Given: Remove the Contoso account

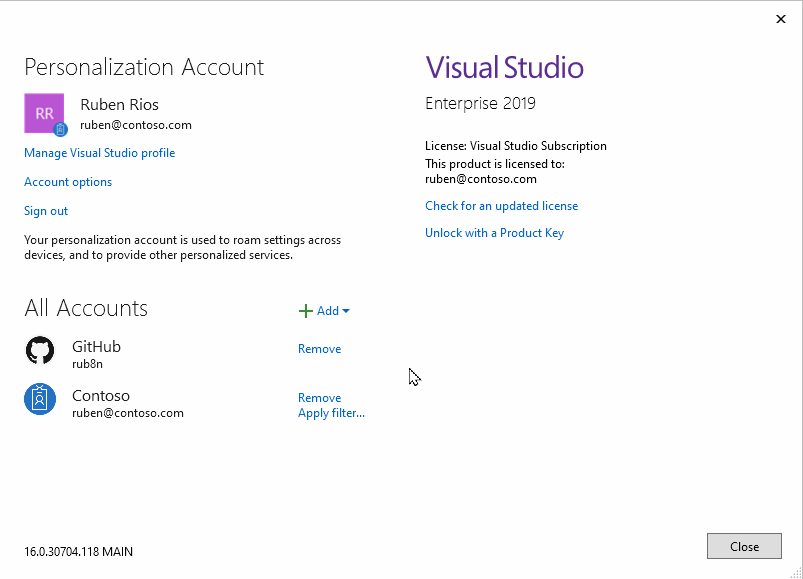Looking at the screenshot, I should click(319, 397).
